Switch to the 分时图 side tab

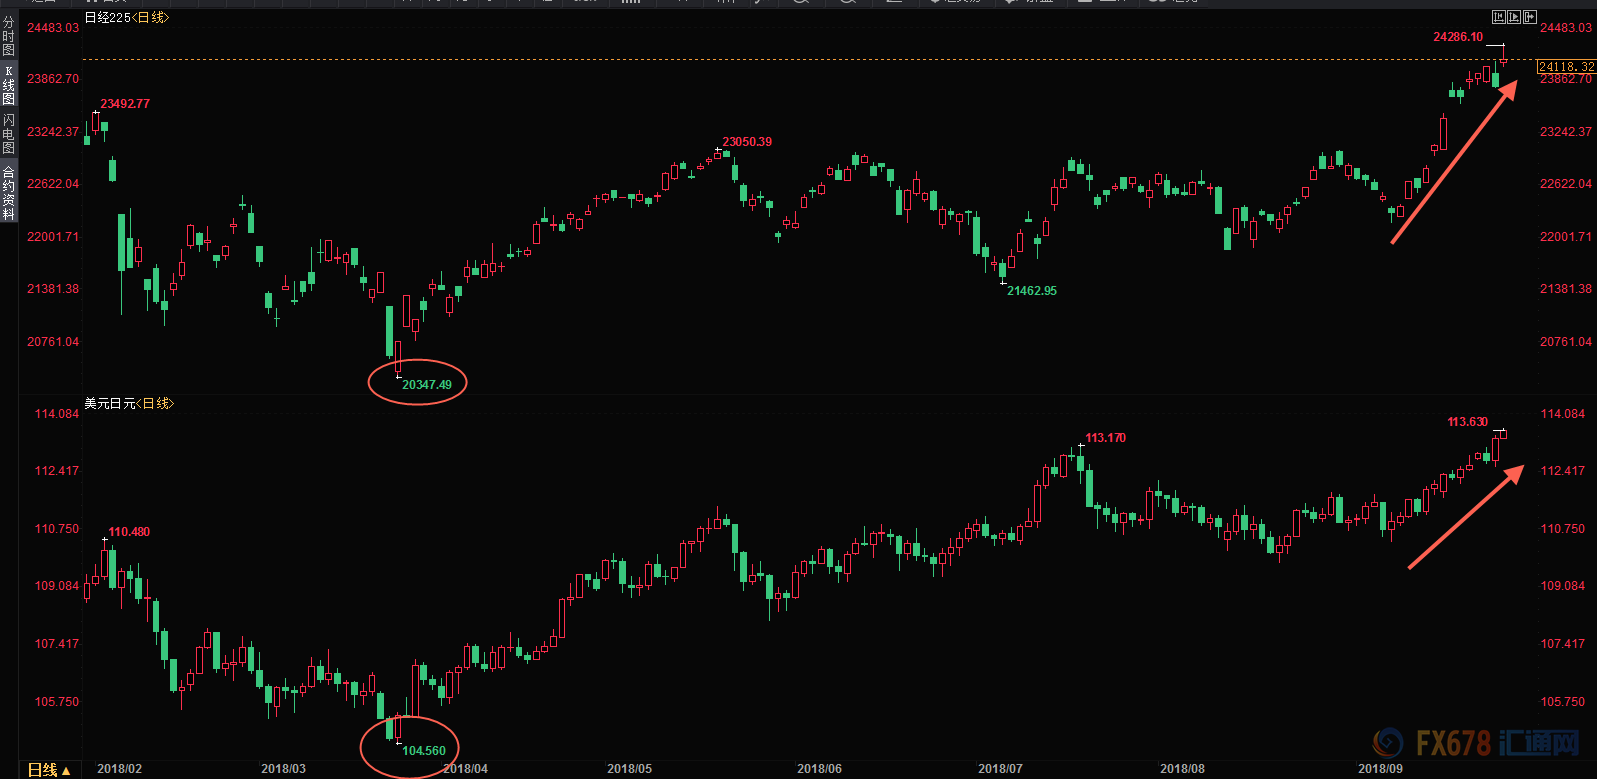[x=9, y=36]
